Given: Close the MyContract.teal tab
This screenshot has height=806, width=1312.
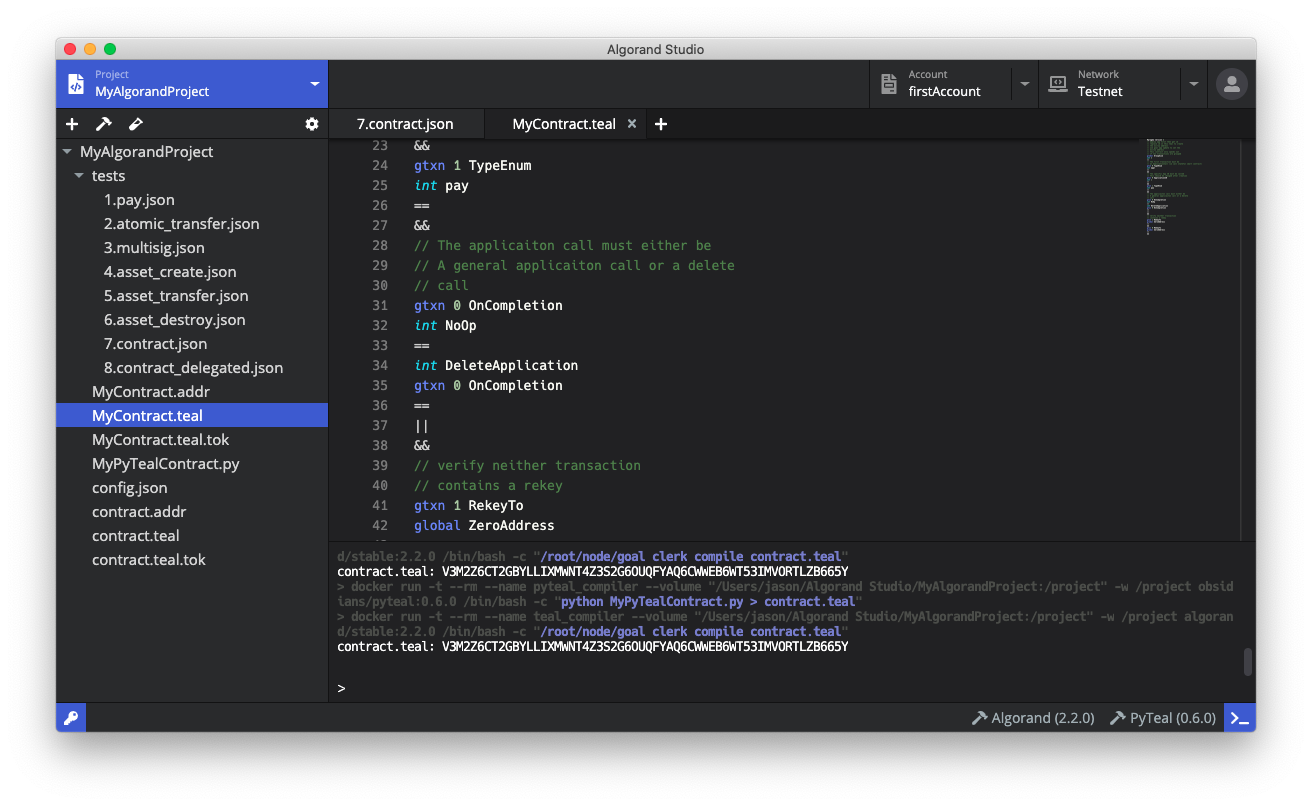Looking at the screenshot, I should point(632,123).
